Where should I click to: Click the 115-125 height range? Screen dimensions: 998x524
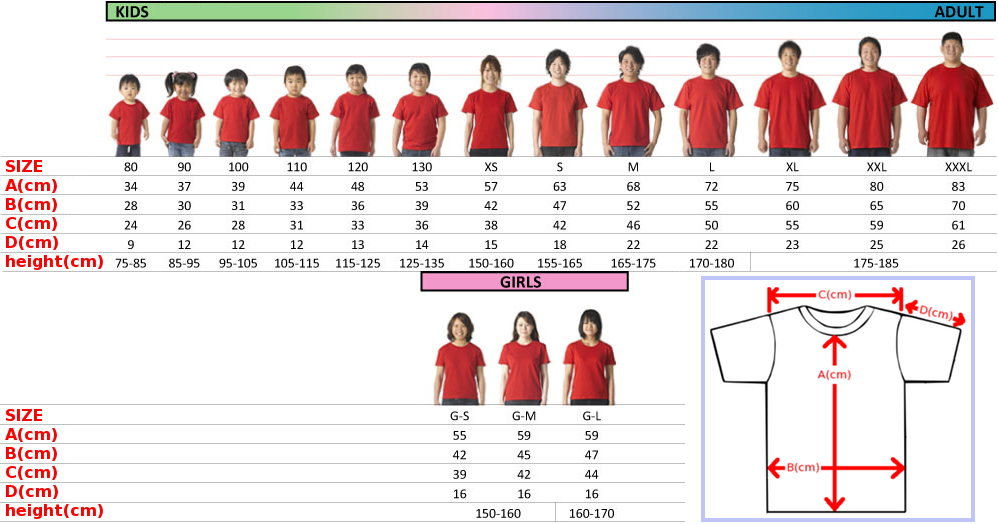pos(358,264)
